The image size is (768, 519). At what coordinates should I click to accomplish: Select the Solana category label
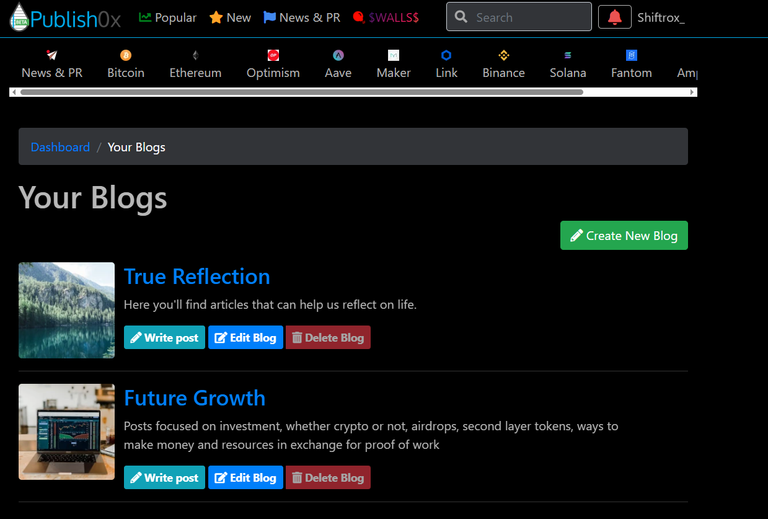click(568, 72)
